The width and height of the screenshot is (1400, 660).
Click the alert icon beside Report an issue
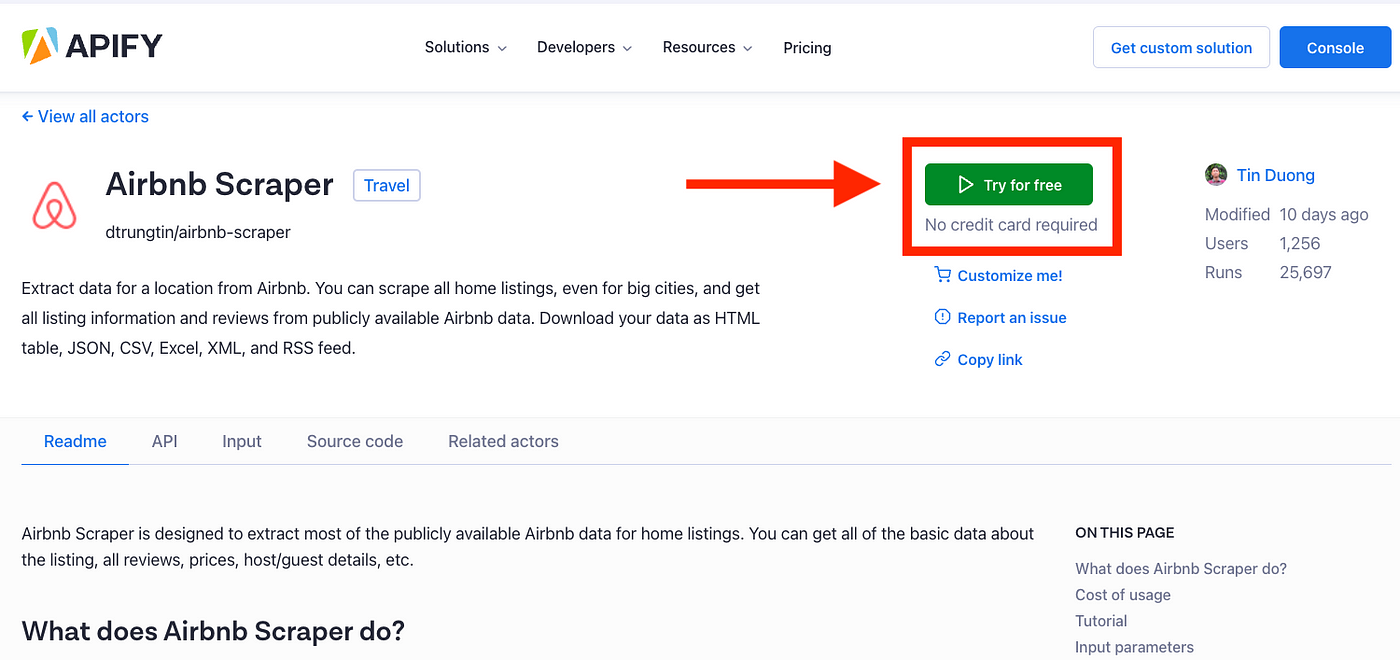tap(942, 317)
